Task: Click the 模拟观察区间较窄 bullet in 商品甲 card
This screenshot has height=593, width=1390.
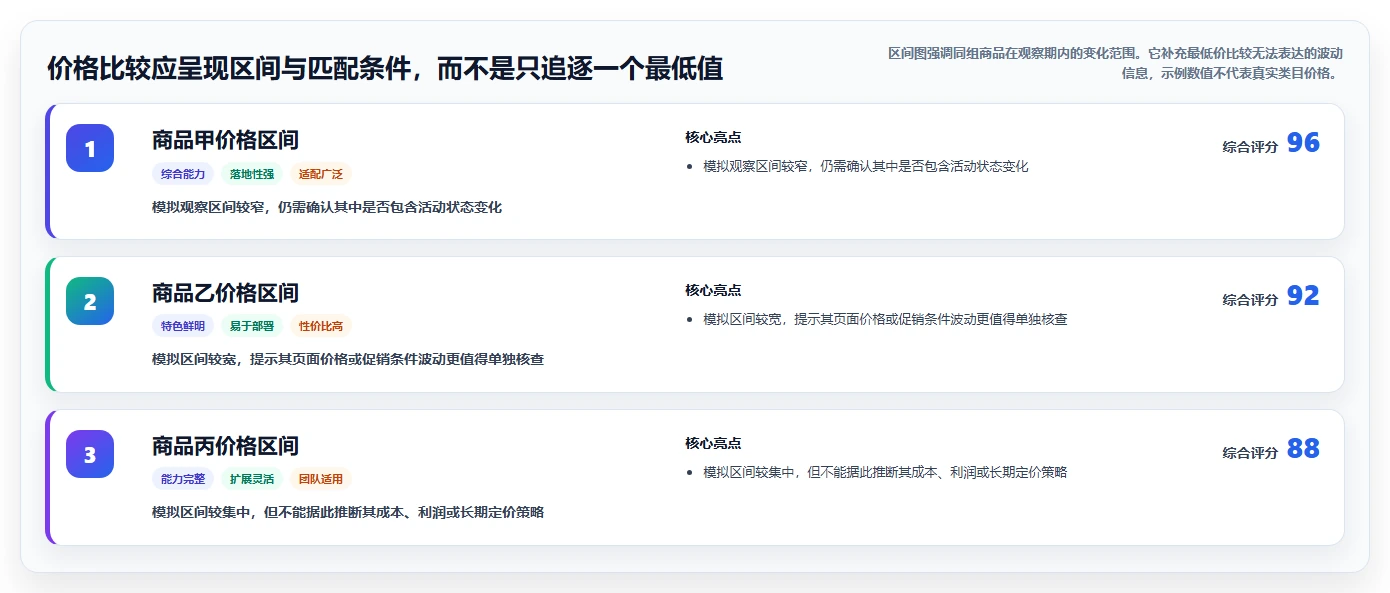Action: coord(866,166)
